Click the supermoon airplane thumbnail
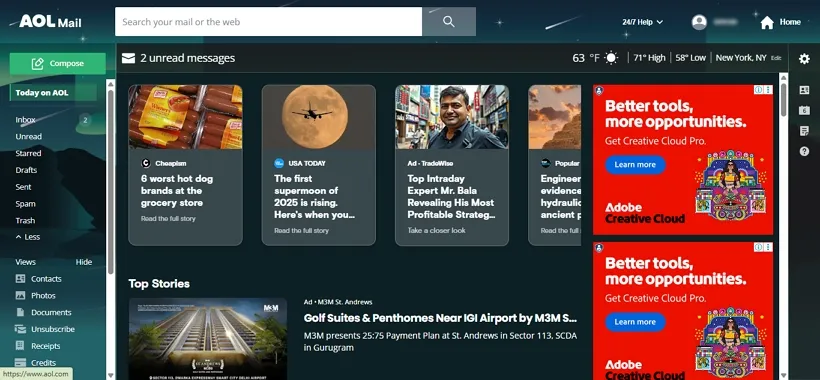The height and width of the screenshot is (380, 820). [x=318, y=117]
